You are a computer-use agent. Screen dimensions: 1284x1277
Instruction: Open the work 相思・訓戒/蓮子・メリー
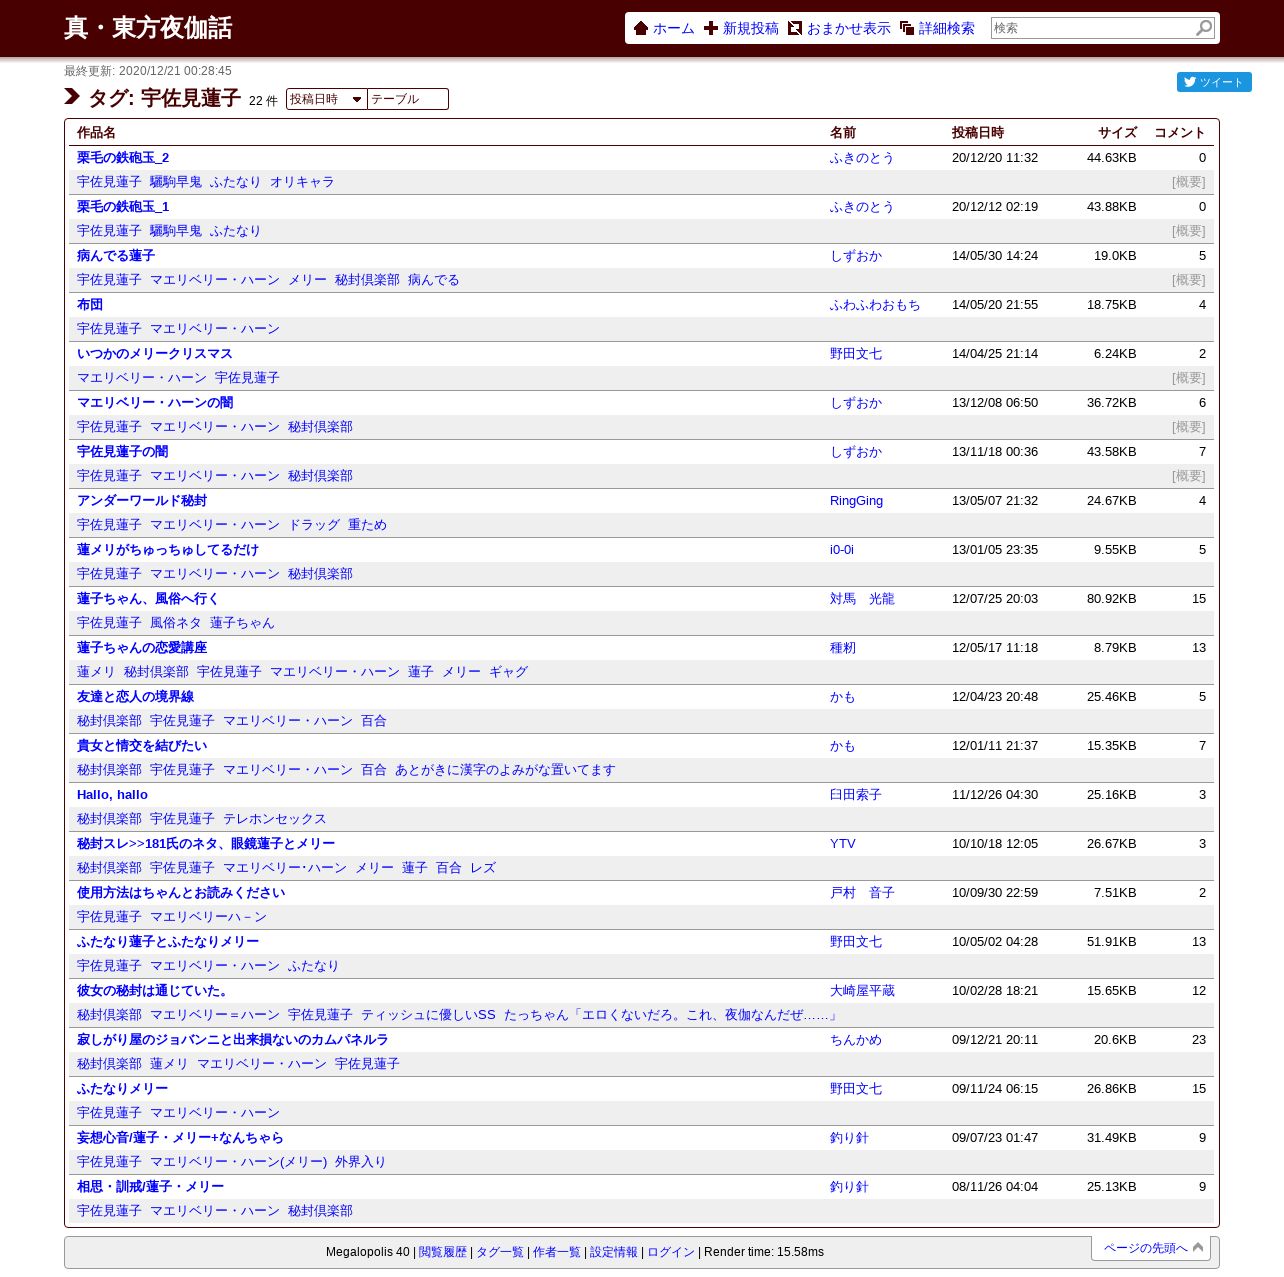tap(151, 1186)
